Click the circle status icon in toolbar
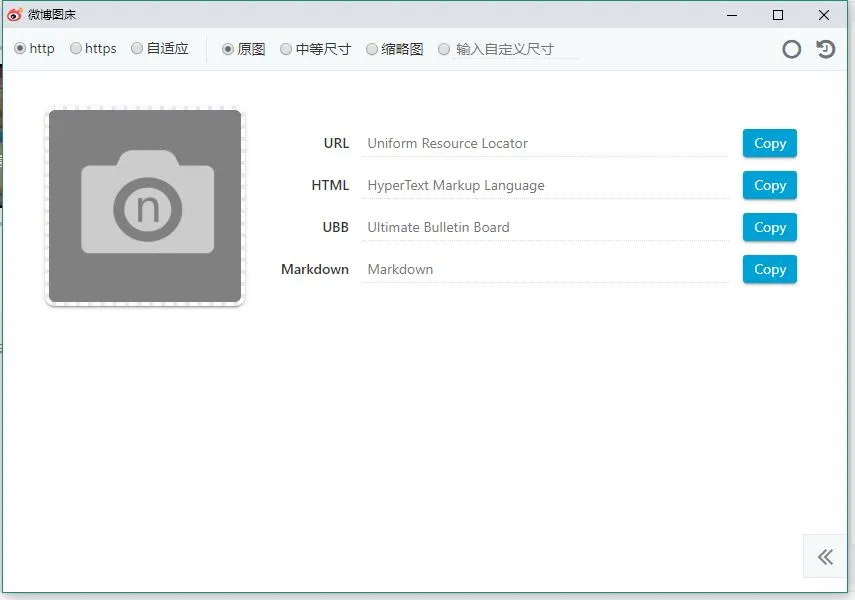This screenshot has width=855, height=600. click(791, 49)
